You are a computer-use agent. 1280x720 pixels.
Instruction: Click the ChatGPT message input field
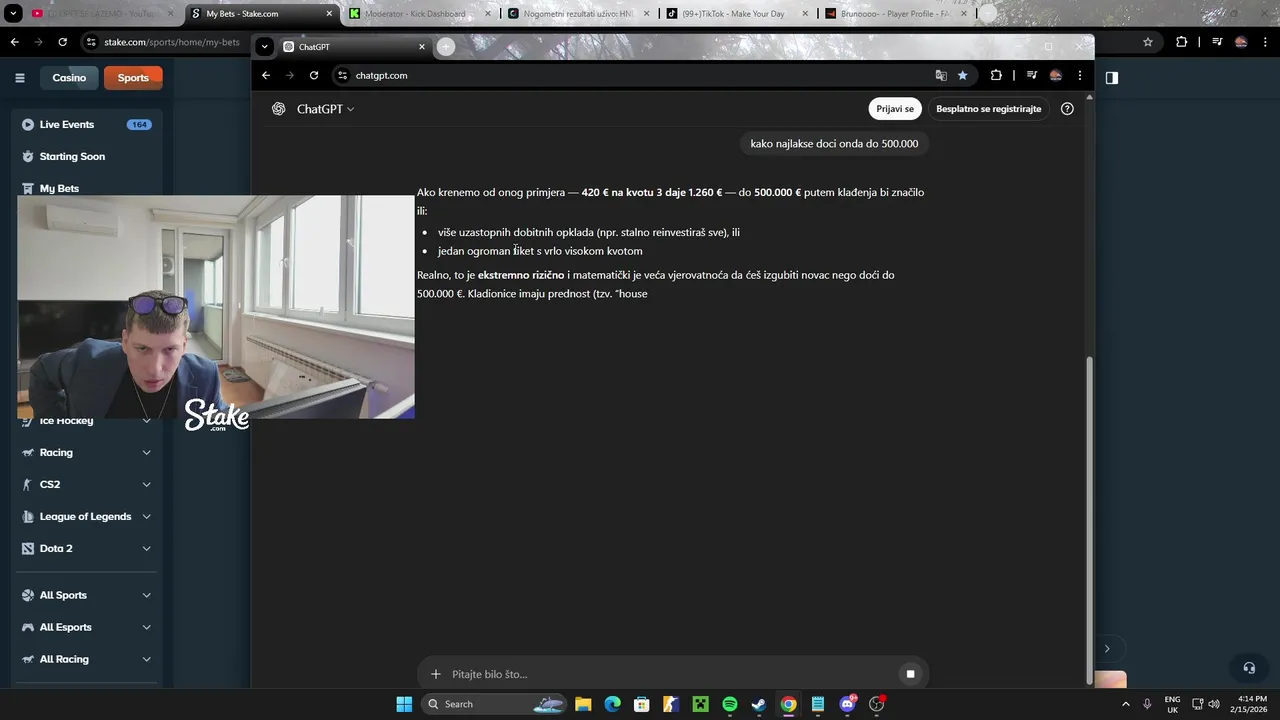click(670, 674)
